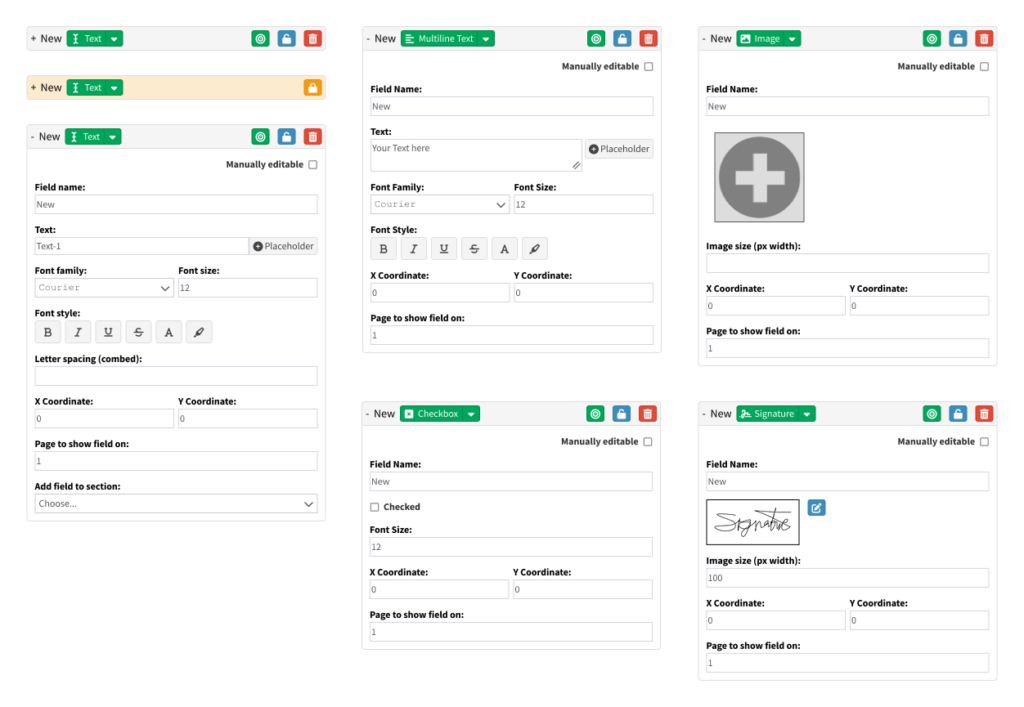Delete the Image field using red trash icon
Screen dimensions: 1024x707
[x=984, y=39]
